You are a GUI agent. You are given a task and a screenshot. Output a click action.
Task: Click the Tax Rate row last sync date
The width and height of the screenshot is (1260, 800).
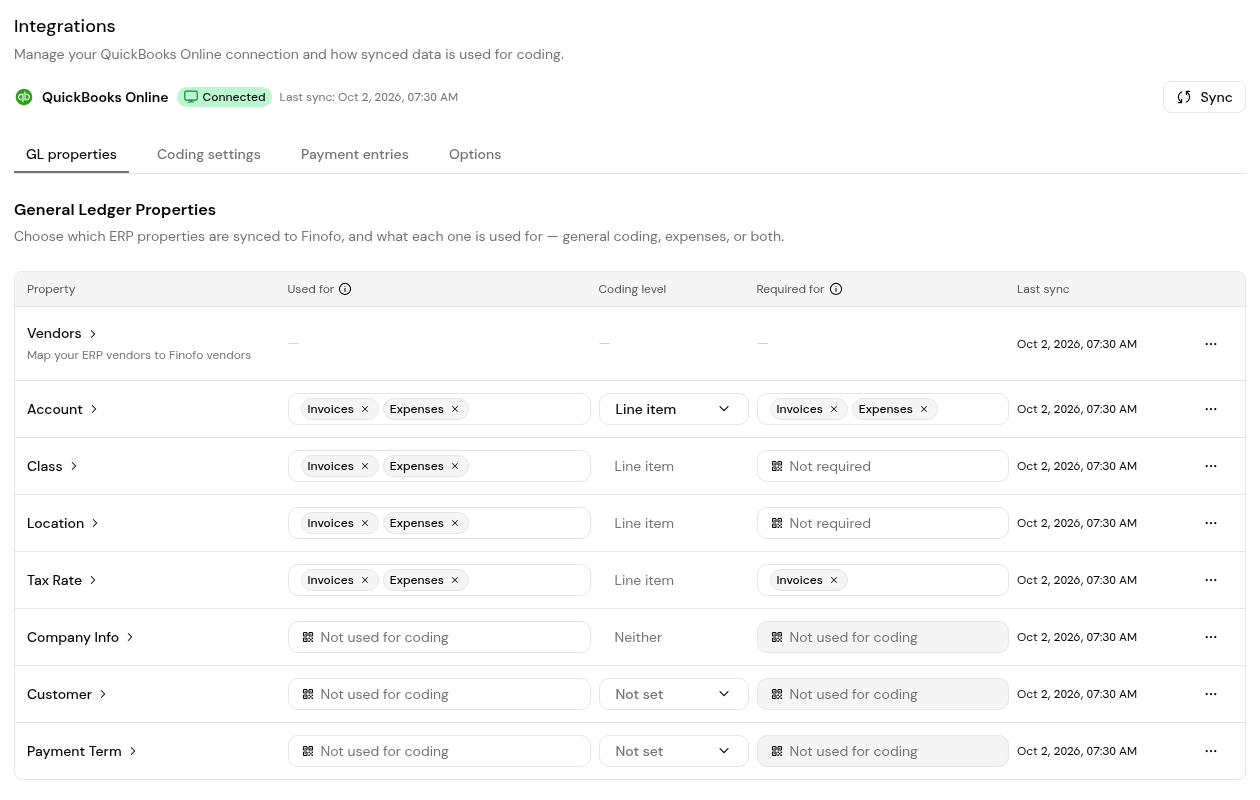[1077, 580]
